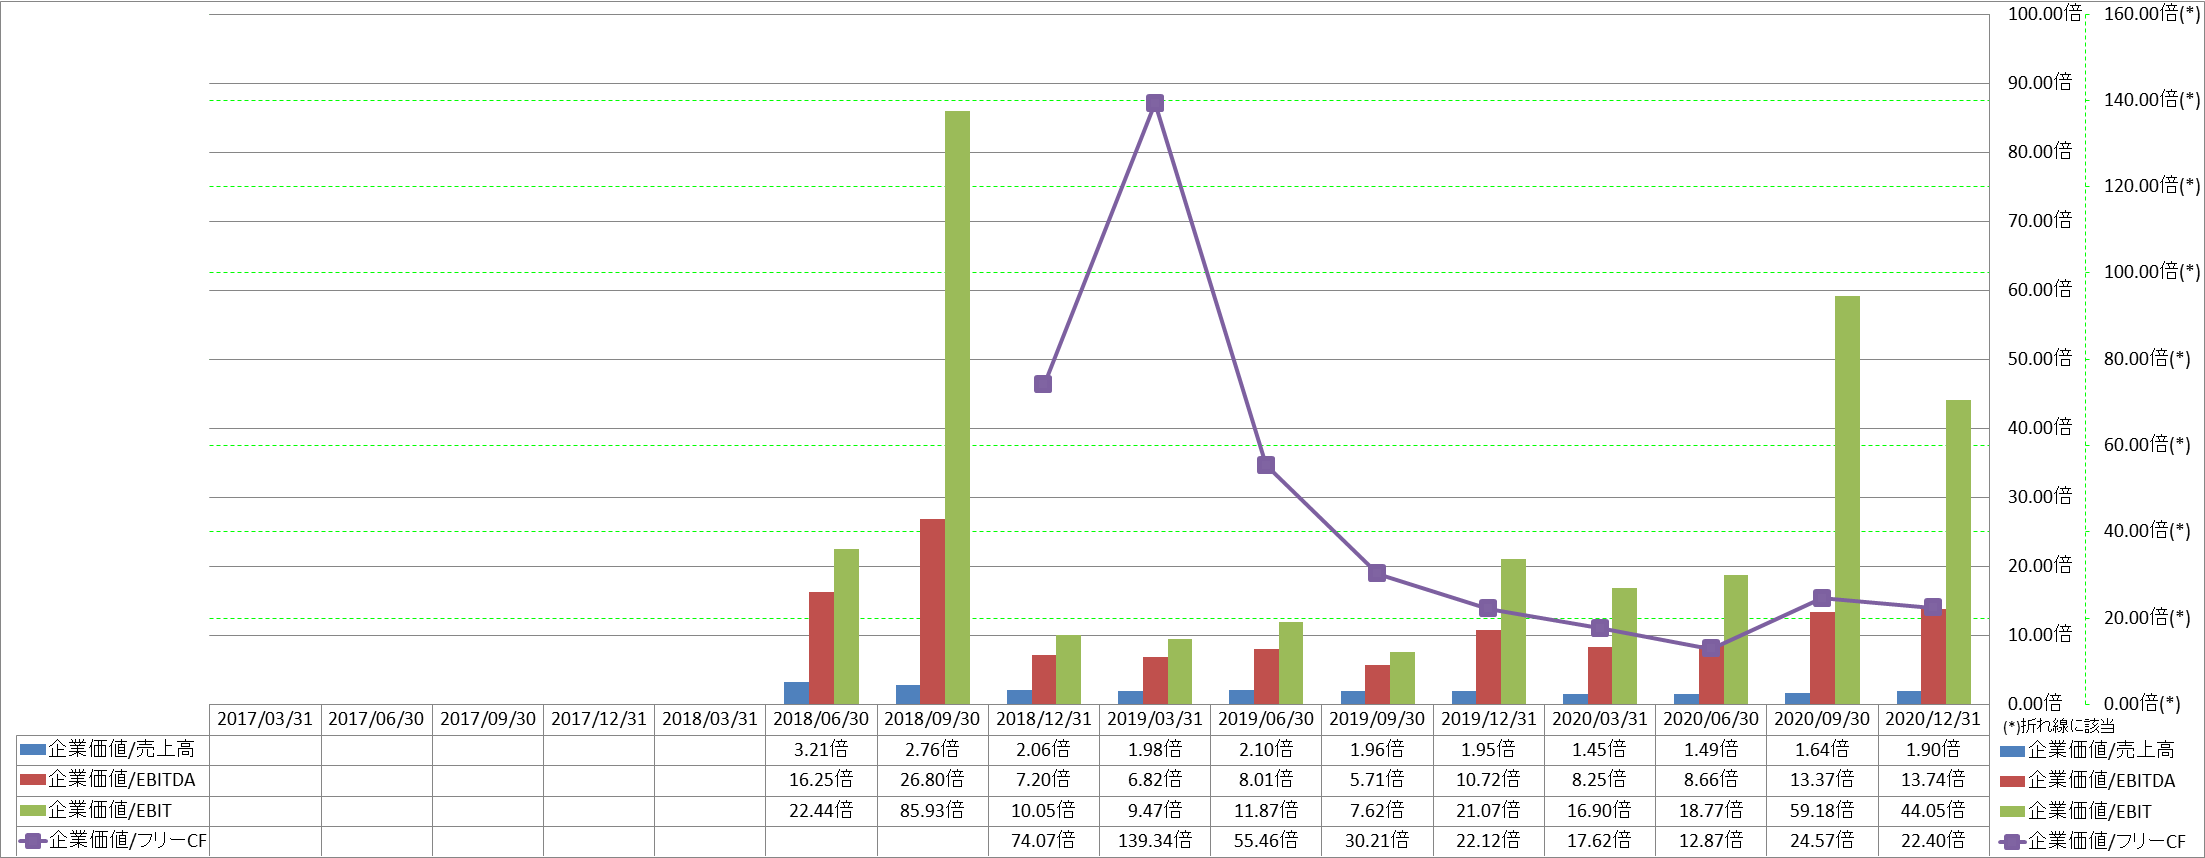Screen dimensions: 2205x858
Task: Select the 85.93倍 EBIT table cell
Action: coord(932,811)
